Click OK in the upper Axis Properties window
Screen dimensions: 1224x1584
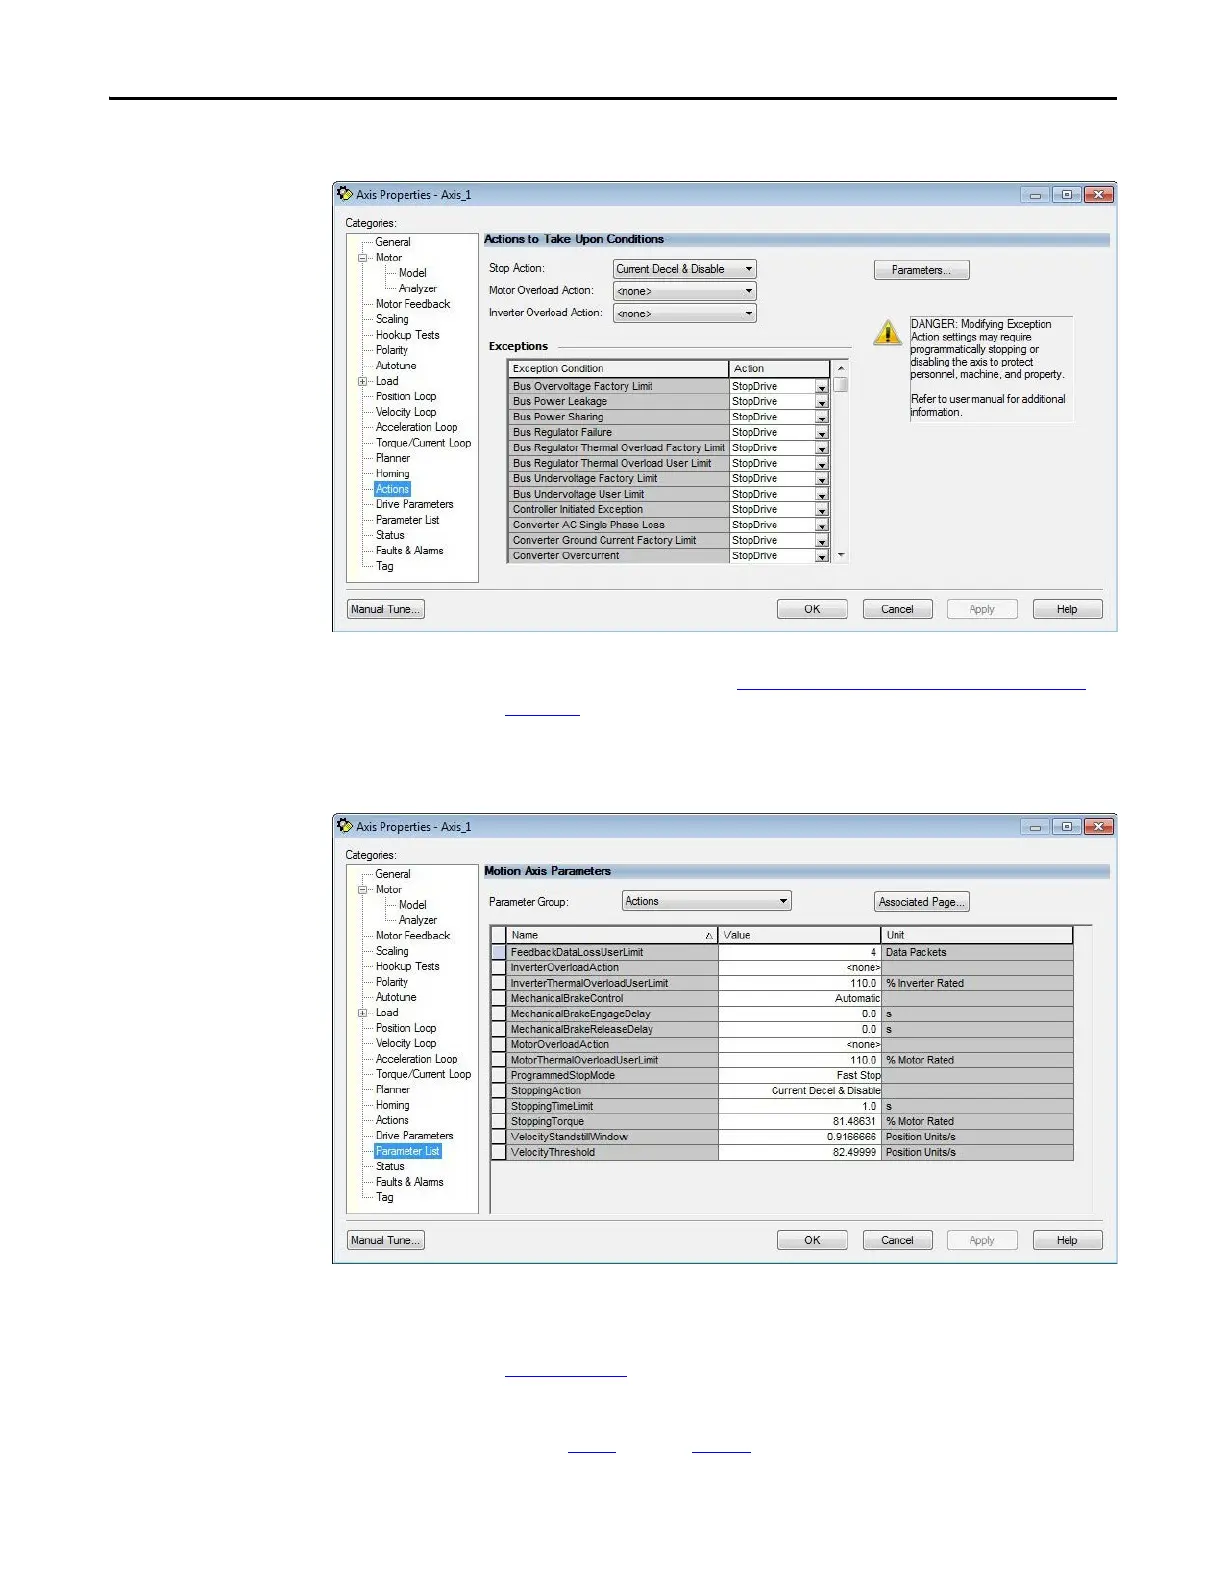(x=812, y=609)
